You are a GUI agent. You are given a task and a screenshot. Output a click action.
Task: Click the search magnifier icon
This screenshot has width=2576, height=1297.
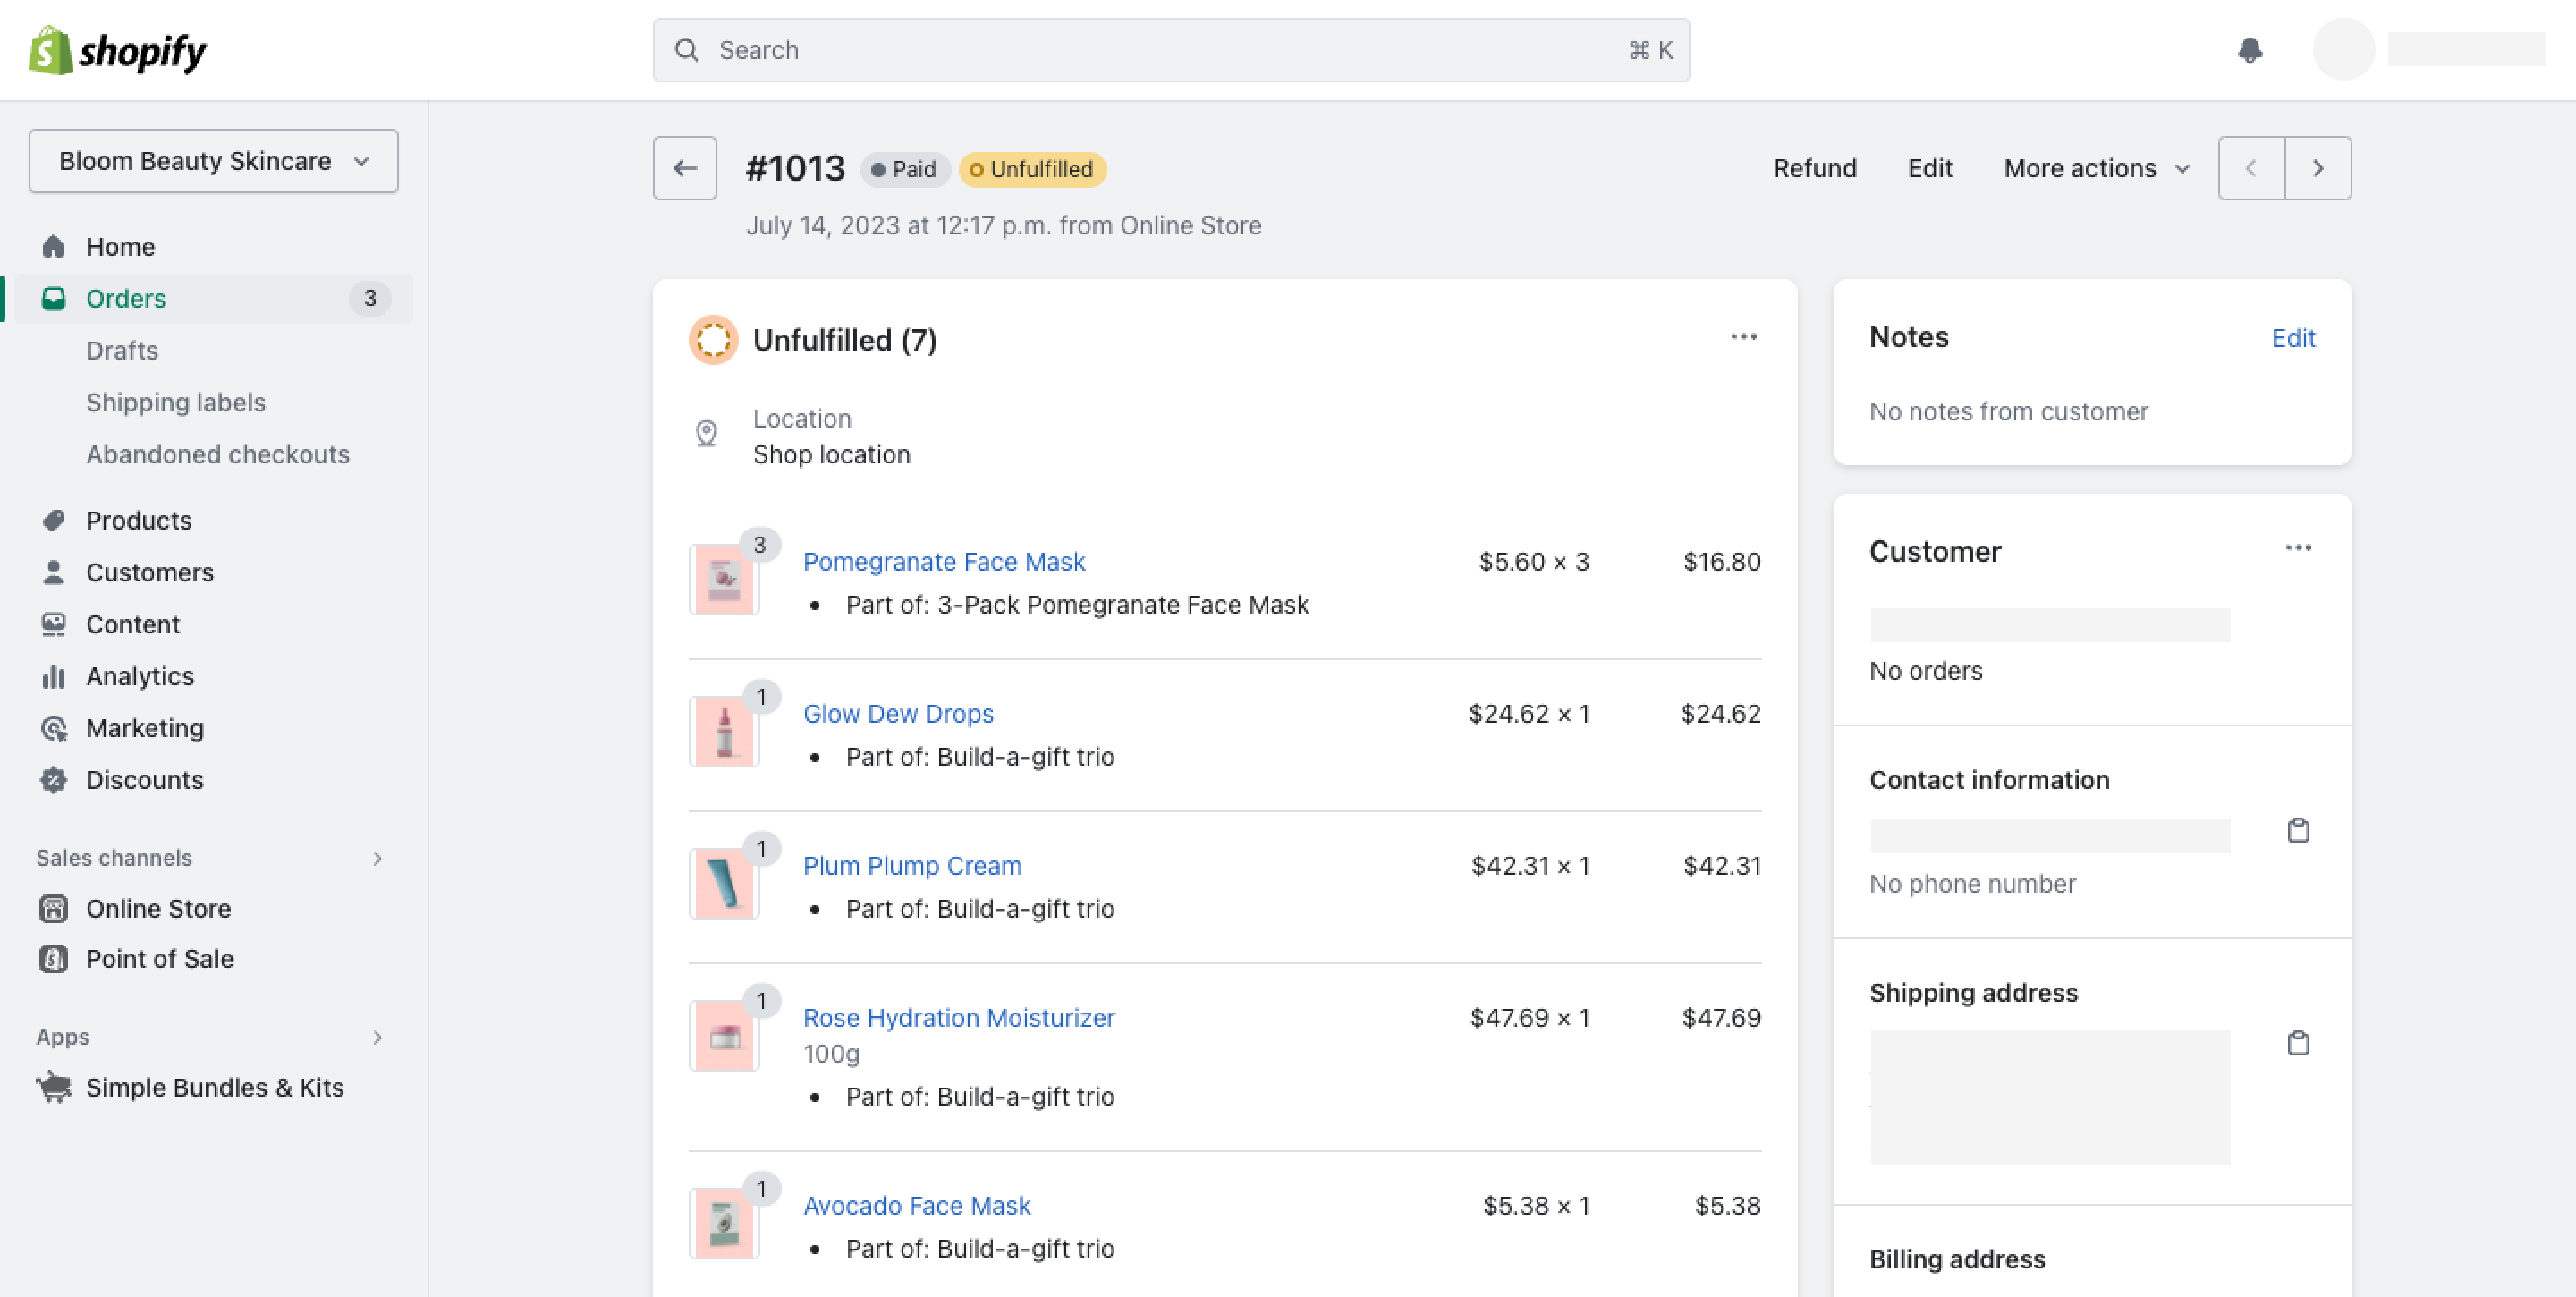tap(686, 50)
